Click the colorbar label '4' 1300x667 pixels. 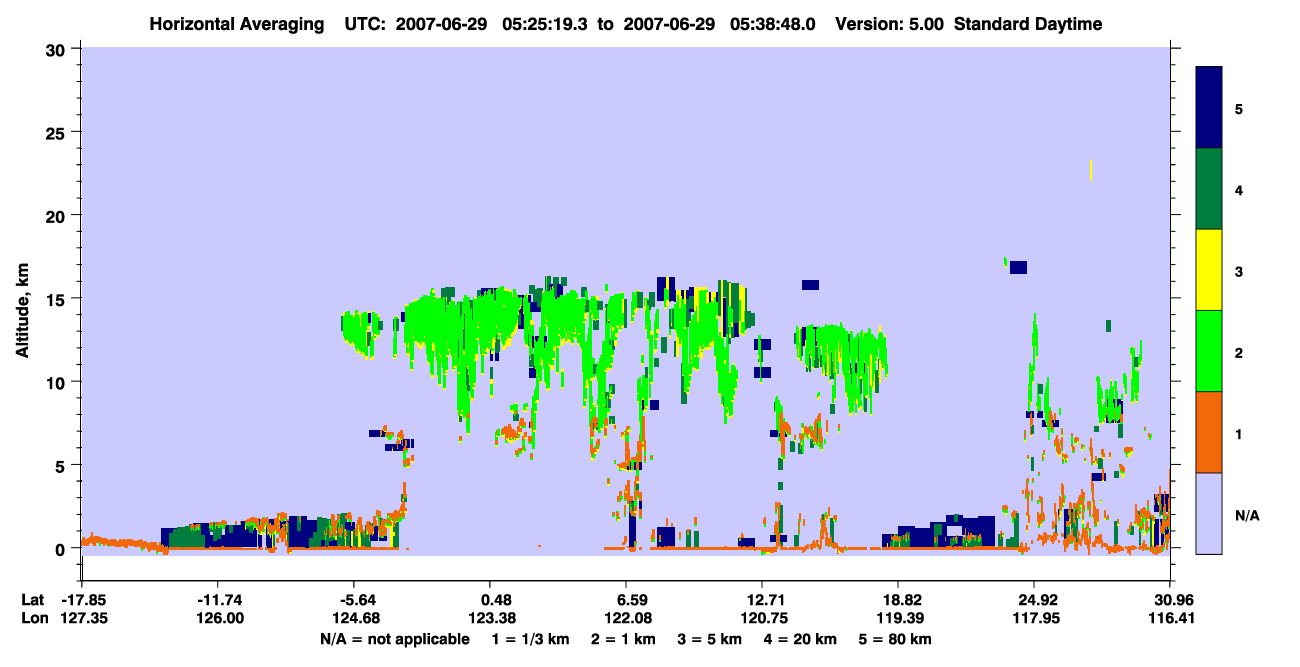(1239, 189)
